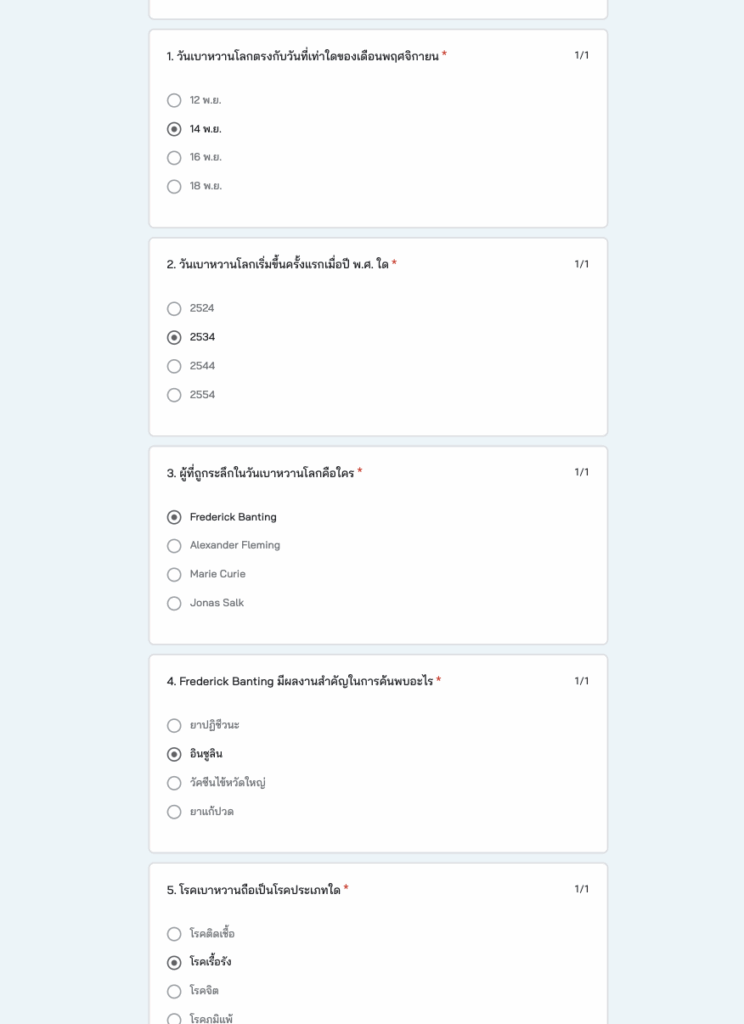This screenshot has width=744, height=1024.
Task: Select Alexander Fleming as the answer
Action: click(x=174, y=546)
